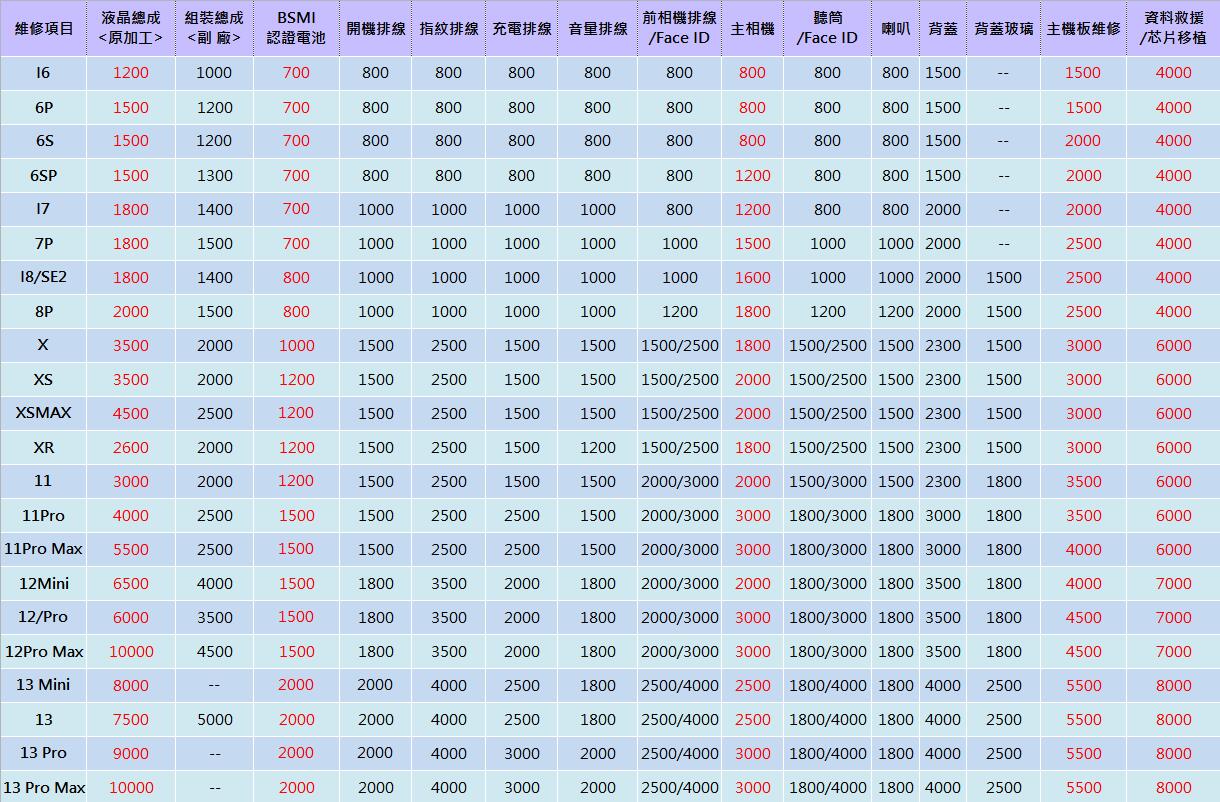1220x802 pixels.
Task: Select 6500 LCD price in 12Mini row
Action: pos(131,584)
